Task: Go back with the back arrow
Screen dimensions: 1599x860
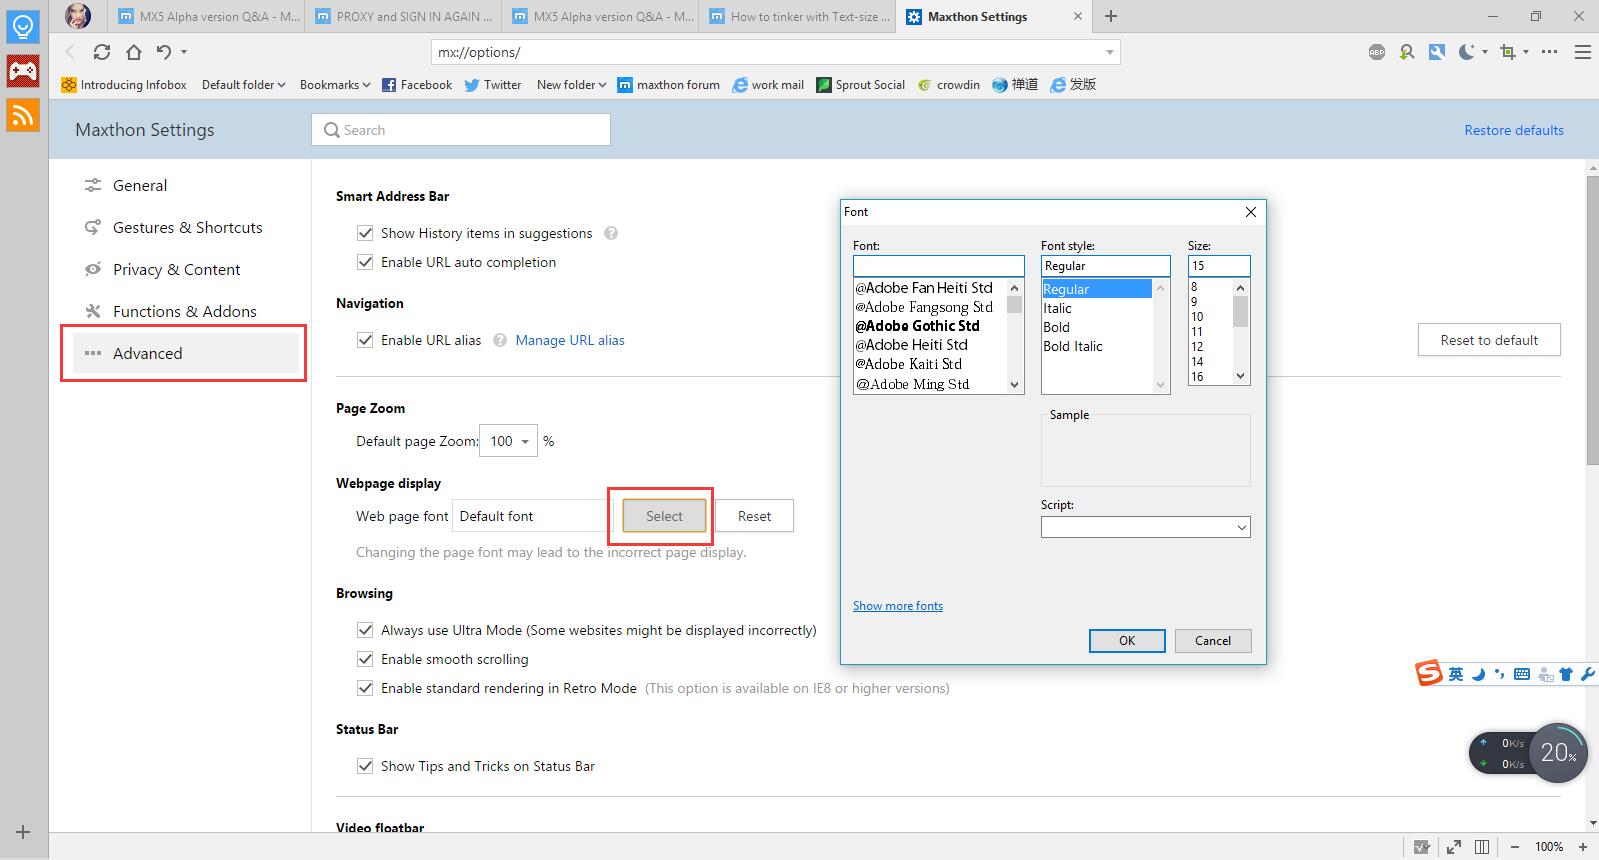Action: click(x=70, y=52)
